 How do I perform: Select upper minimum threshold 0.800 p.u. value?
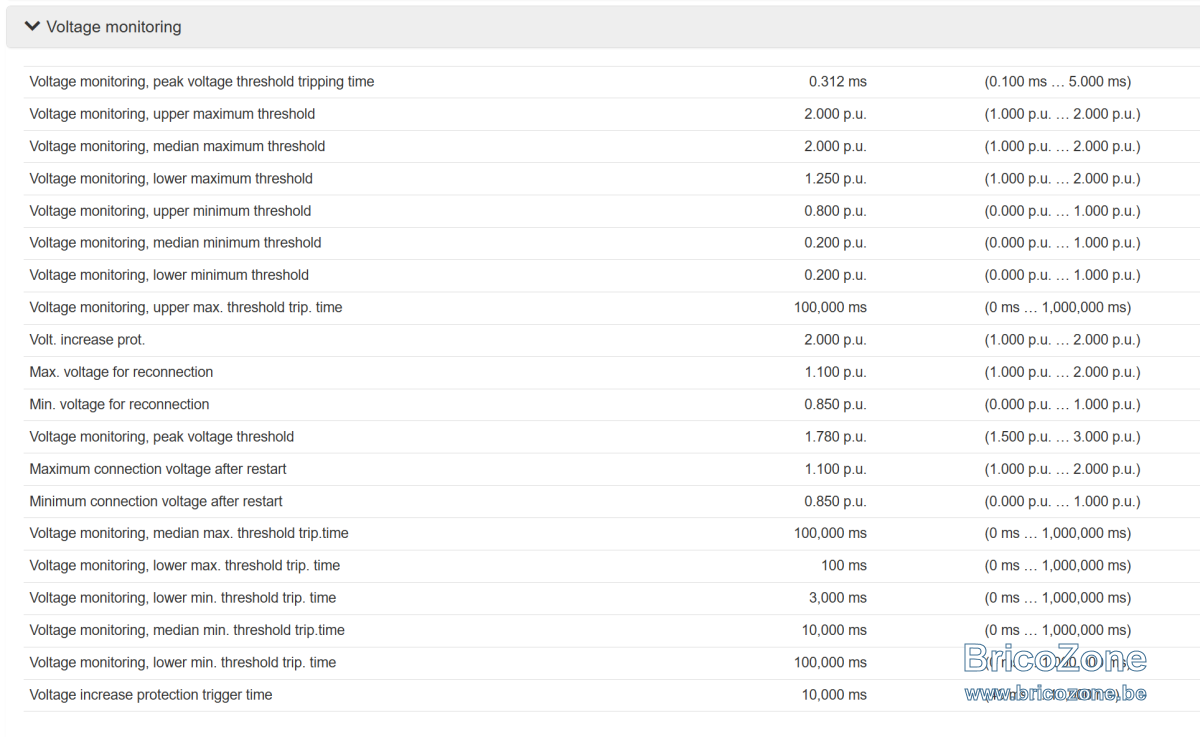(835, 211)
